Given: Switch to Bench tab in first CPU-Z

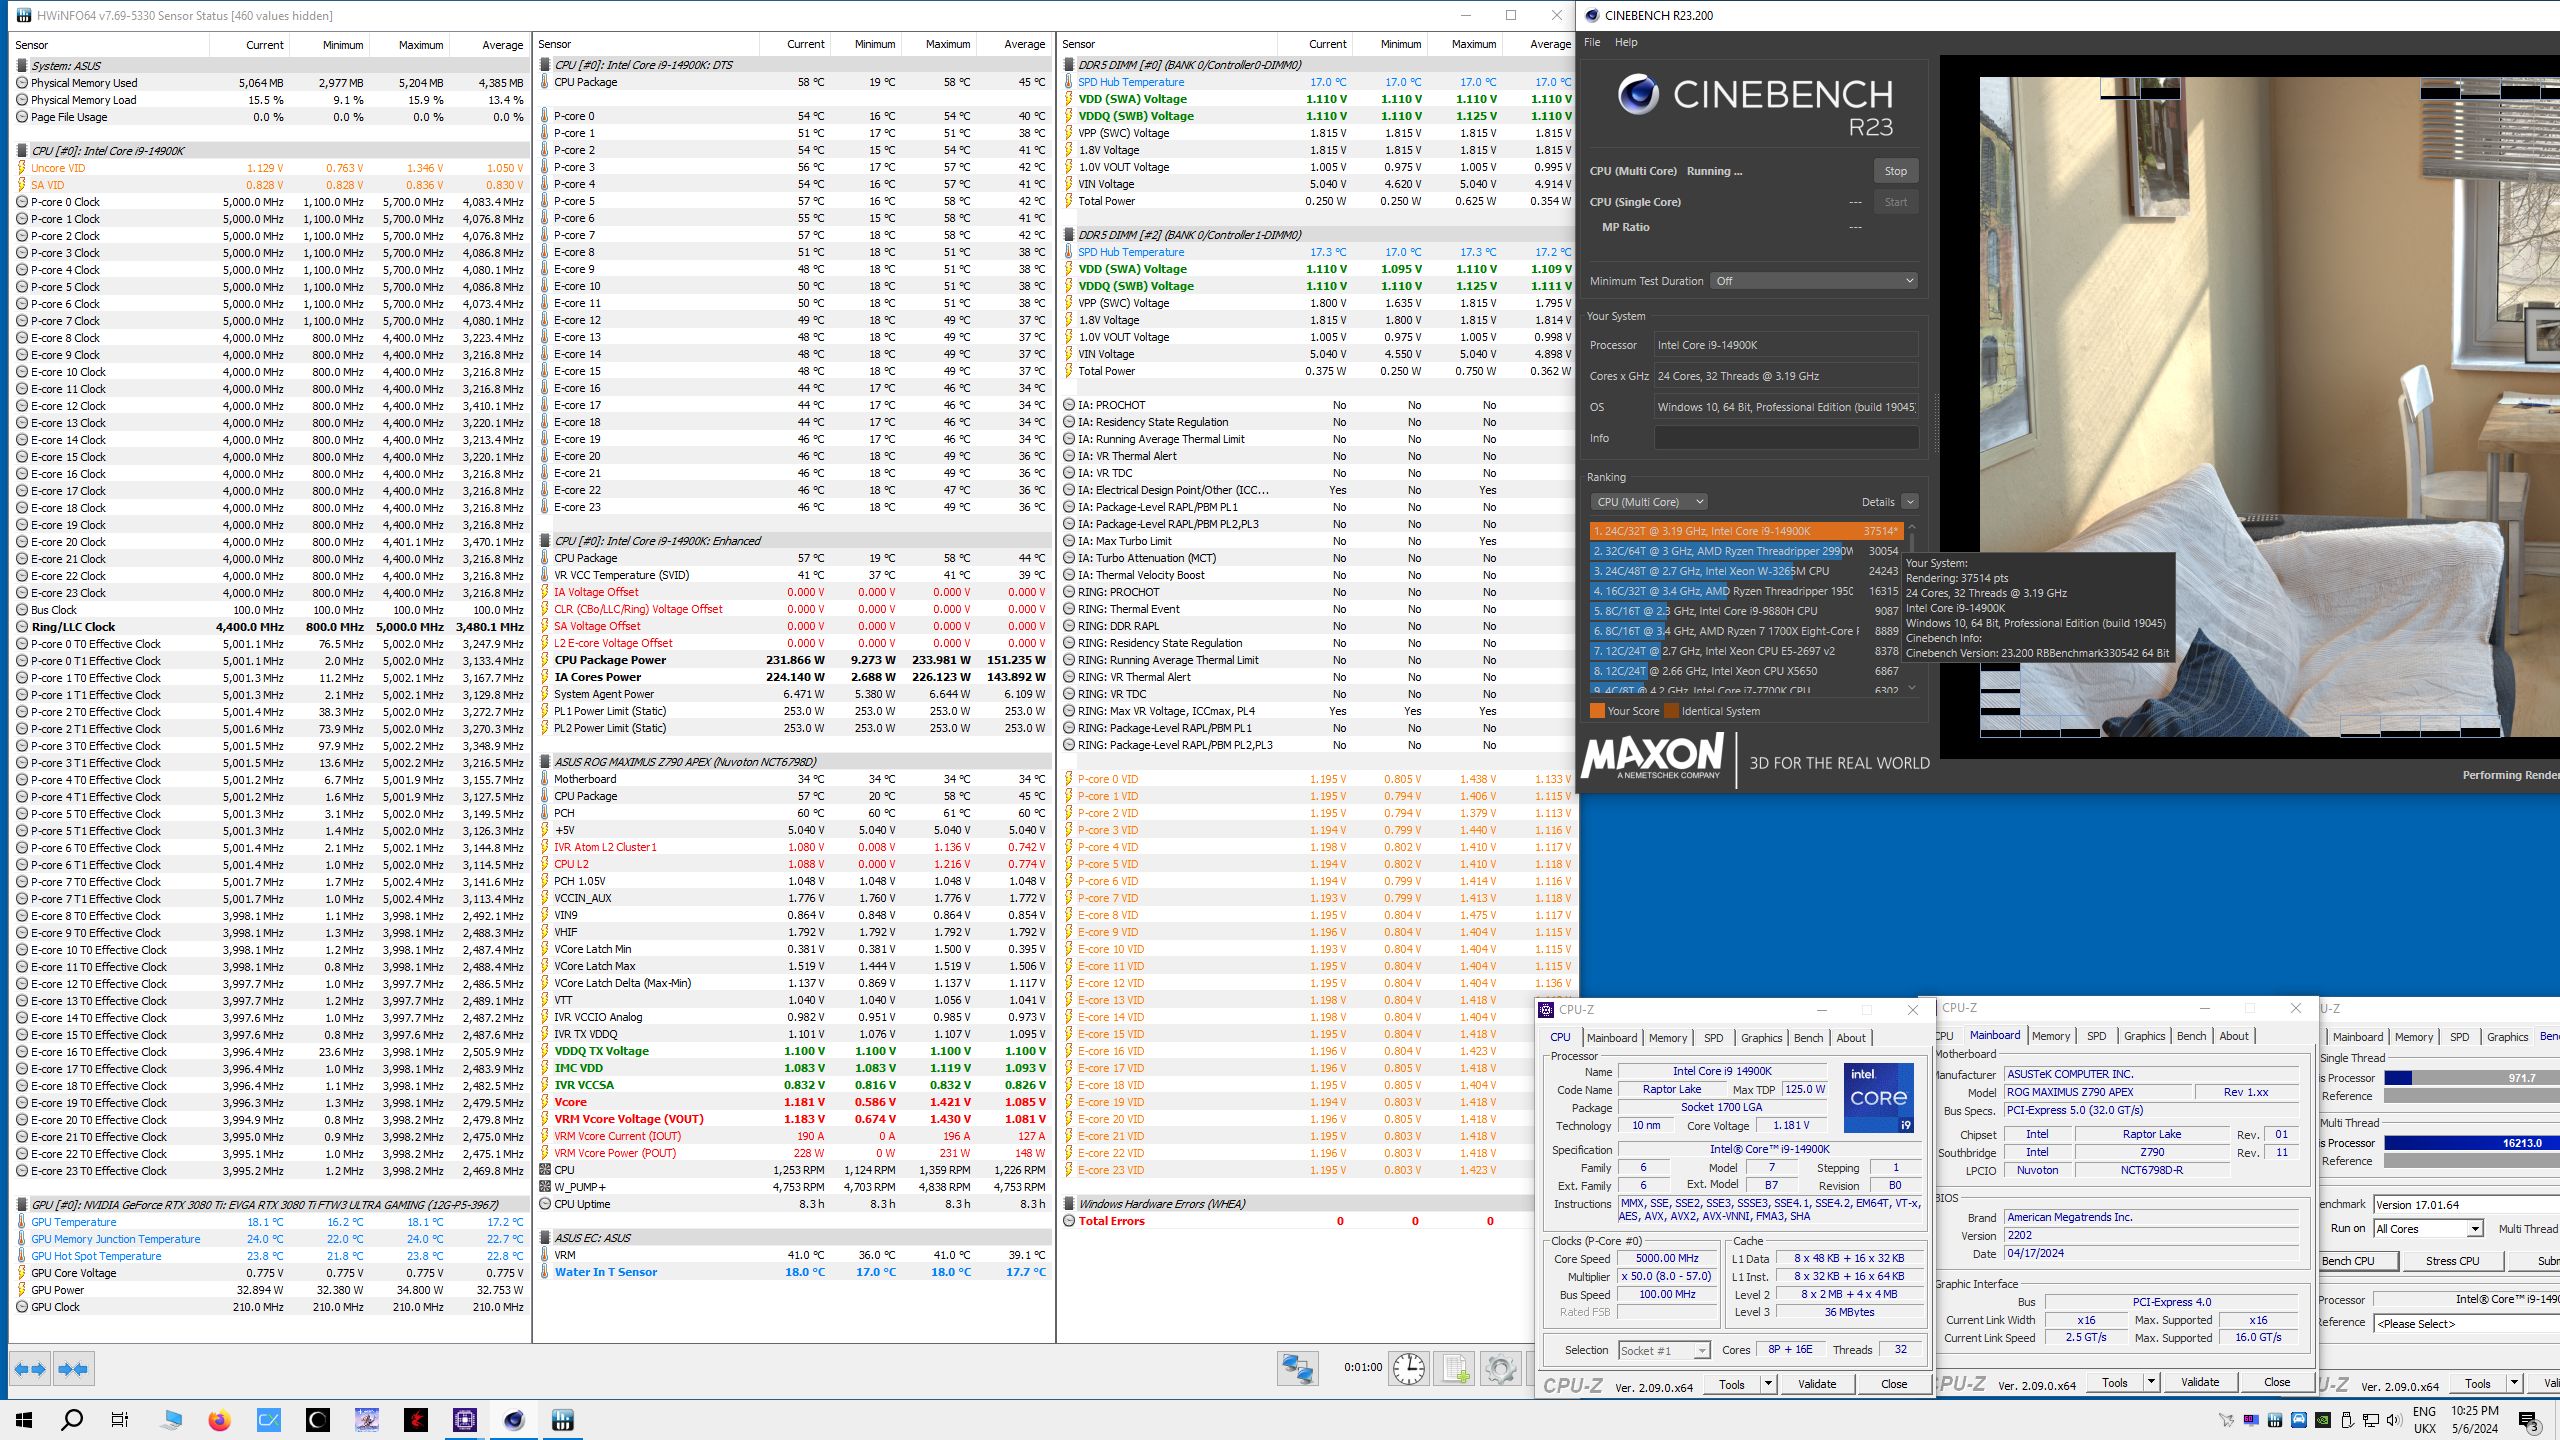Looking at the screenshot, I should pos(1808,1038).
